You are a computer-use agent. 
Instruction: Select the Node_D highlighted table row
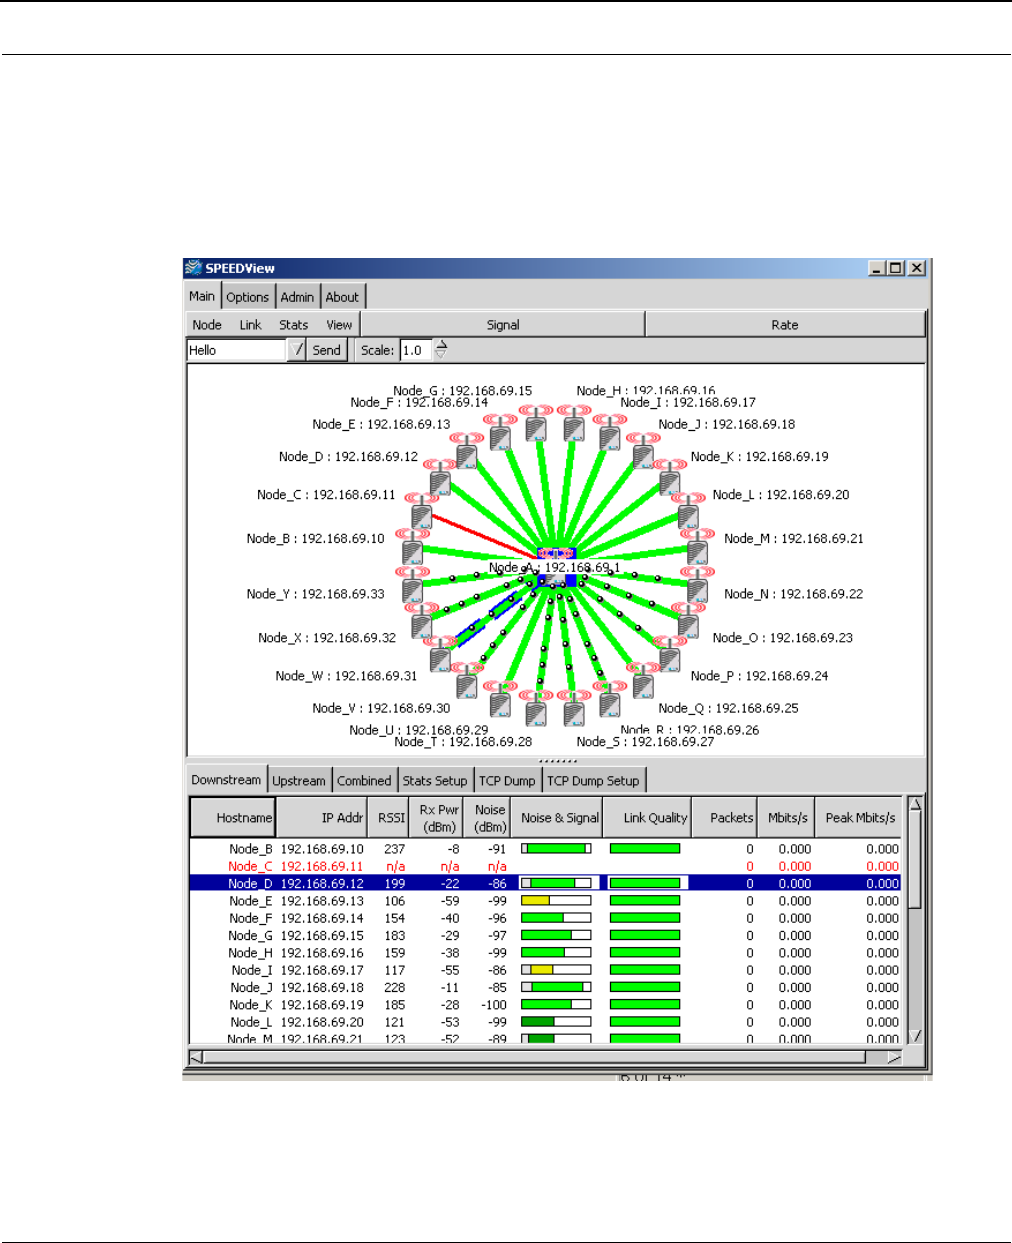[545, 883]
